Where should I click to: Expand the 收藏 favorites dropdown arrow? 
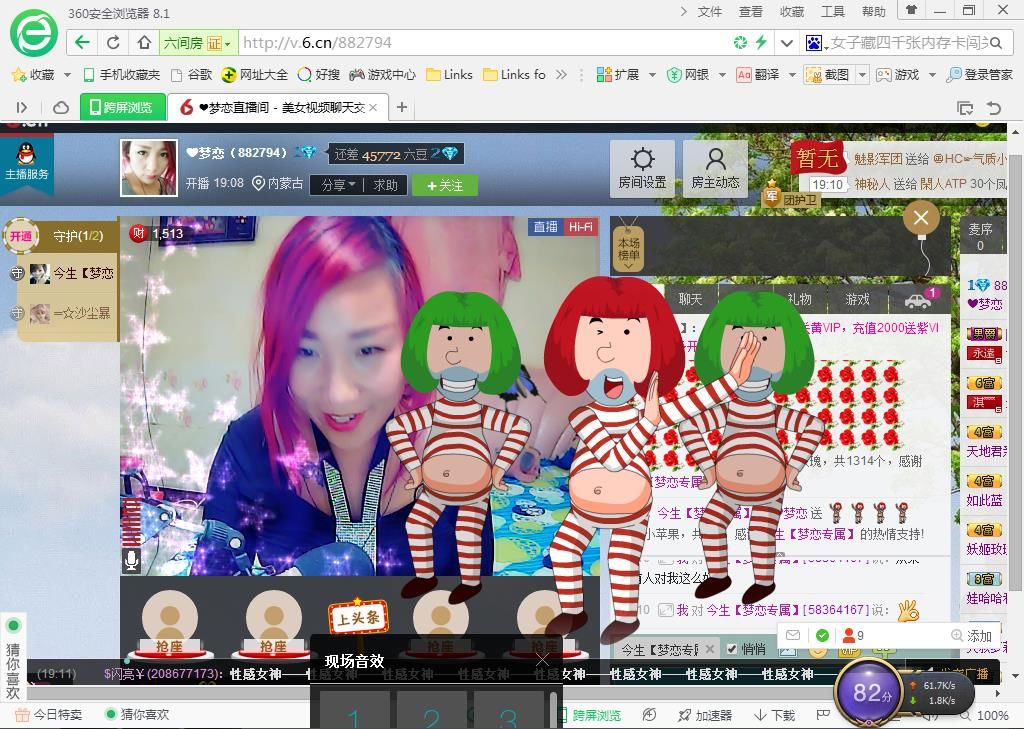[67, 75]
